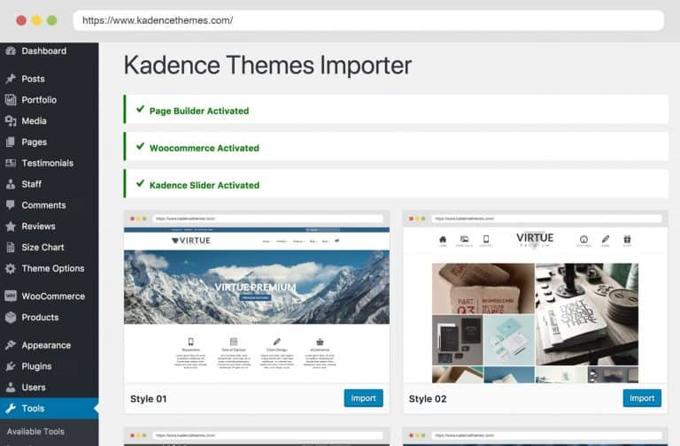Click the Plugins plug icon
The height and width of the screenshot is (446, 680).
10,366
